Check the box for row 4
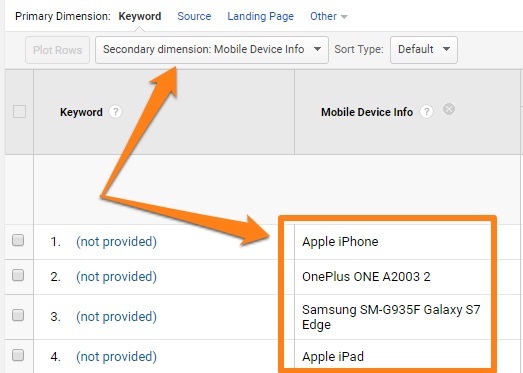Screen dimensions: 523x373 coord(18,355)
